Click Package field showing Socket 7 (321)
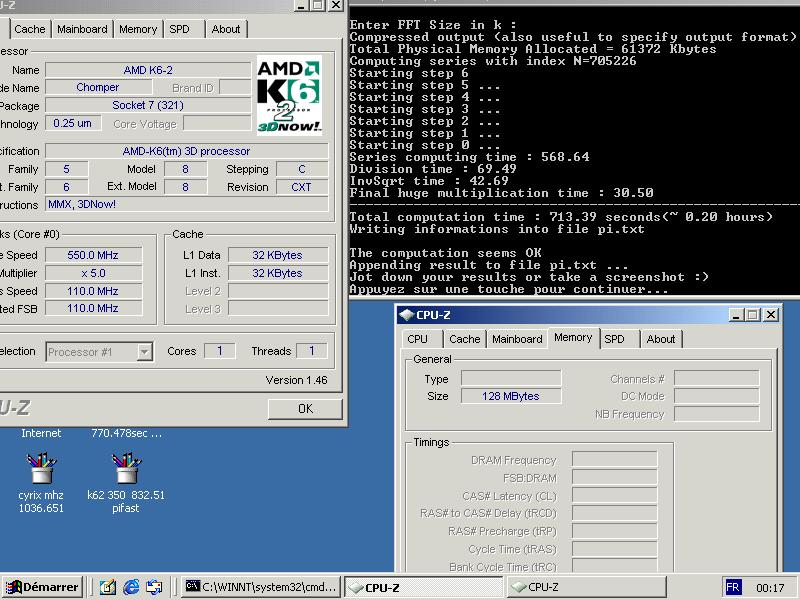Image resolution: width=800 pixels, height=600 pixels. pos(148,105)
